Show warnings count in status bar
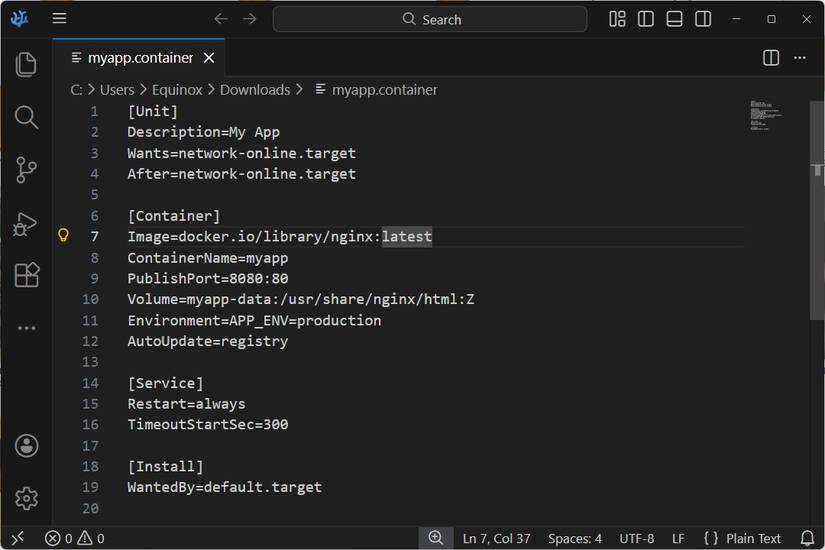 click(x=91, y=538)
